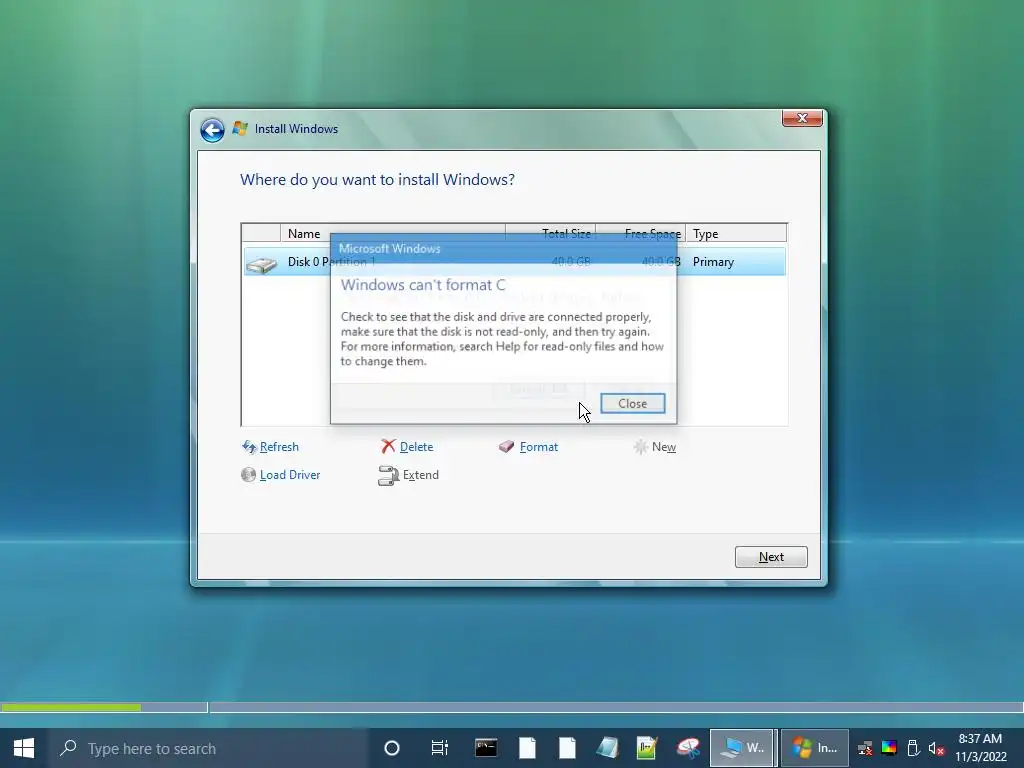The image size is (1024, 768).
Task: Sort by the Free Space column header
Action: (x=640, y=233)
